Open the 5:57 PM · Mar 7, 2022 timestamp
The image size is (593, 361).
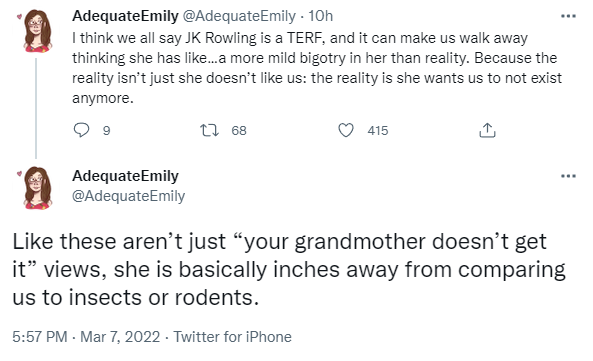tap(86, 336)
